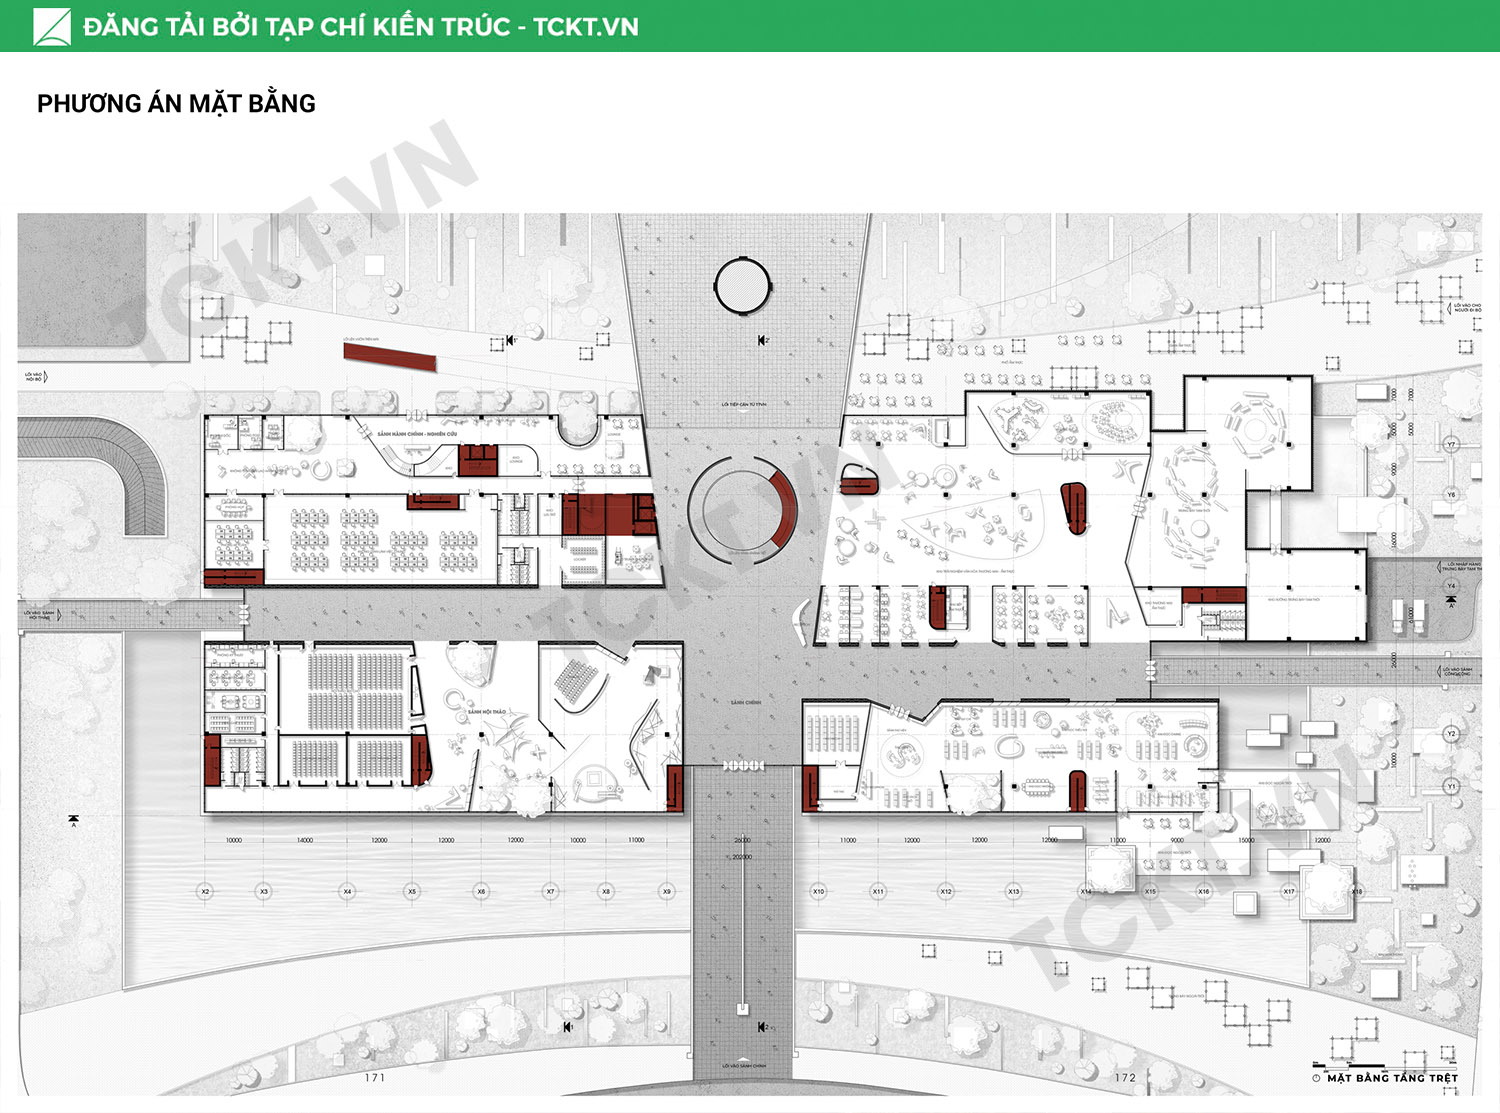Click the X13 grid axis bubble
Viewport: 1500px width, 1113px height.
point(1014,891)
